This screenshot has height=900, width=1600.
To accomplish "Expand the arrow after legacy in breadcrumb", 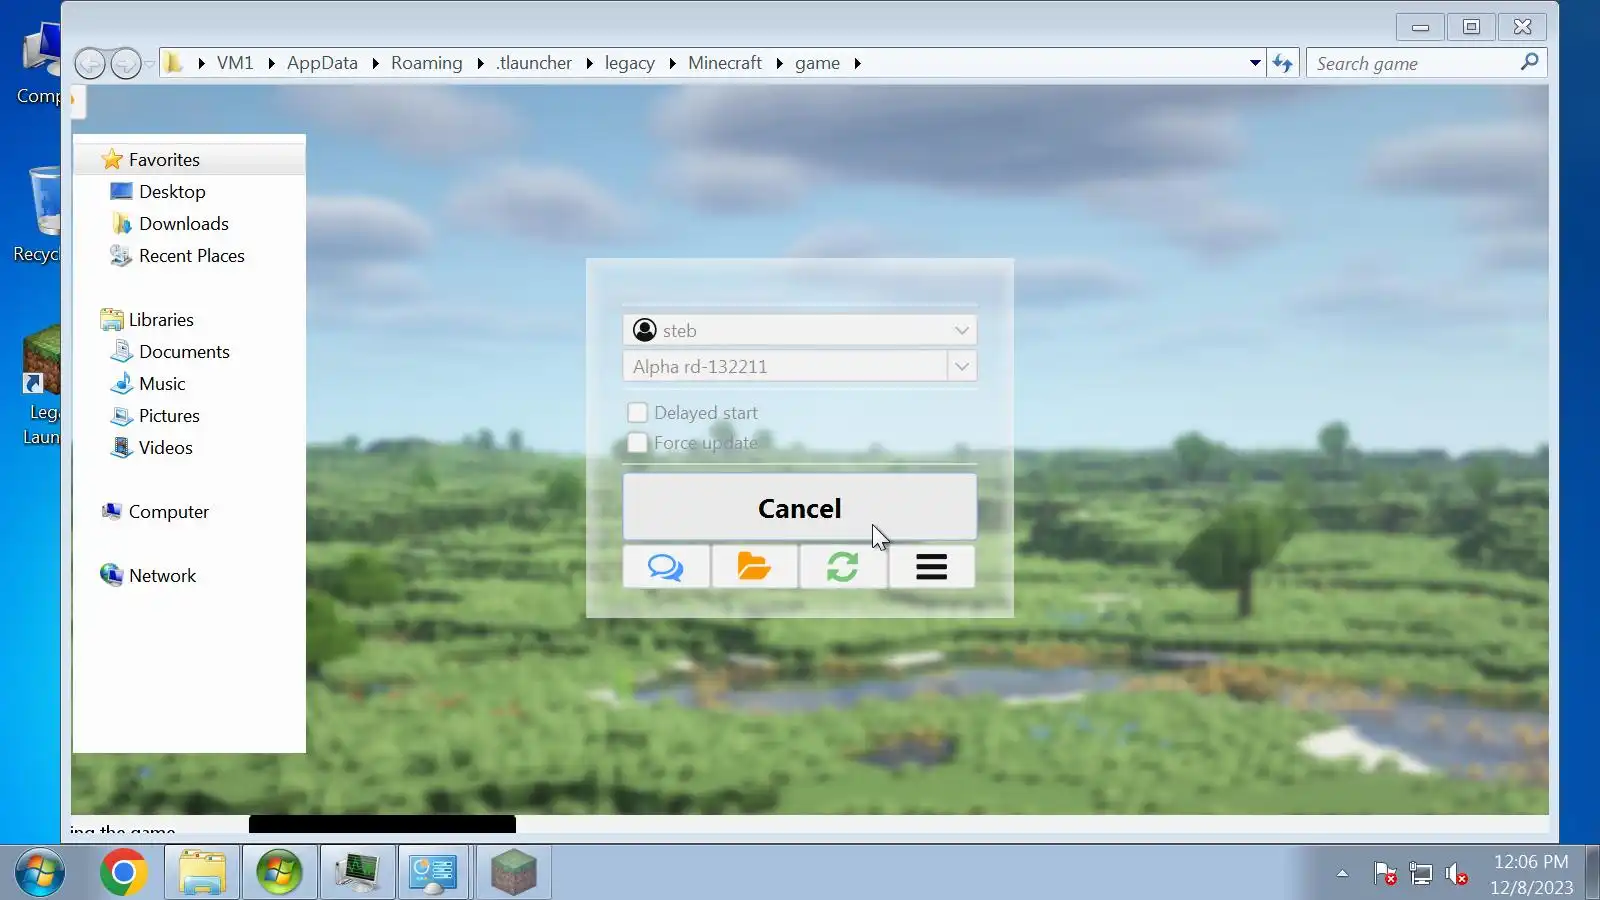I will (x=672, y=63).
